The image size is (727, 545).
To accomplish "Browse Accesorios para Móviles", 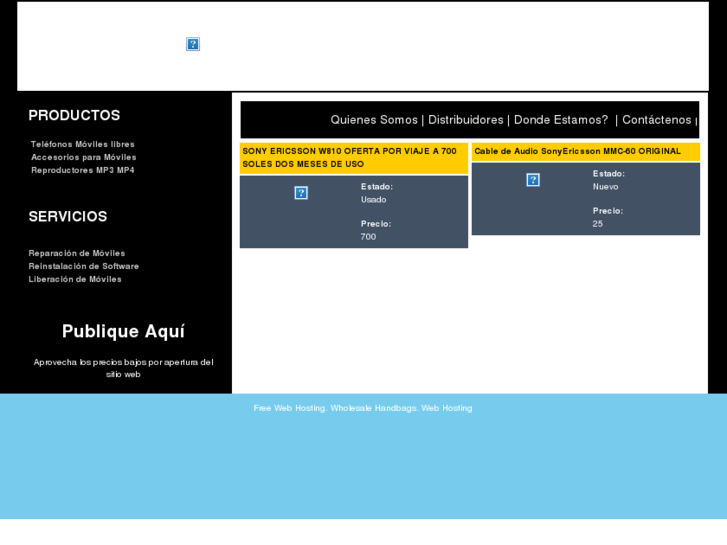I will [x=83, y=157].
